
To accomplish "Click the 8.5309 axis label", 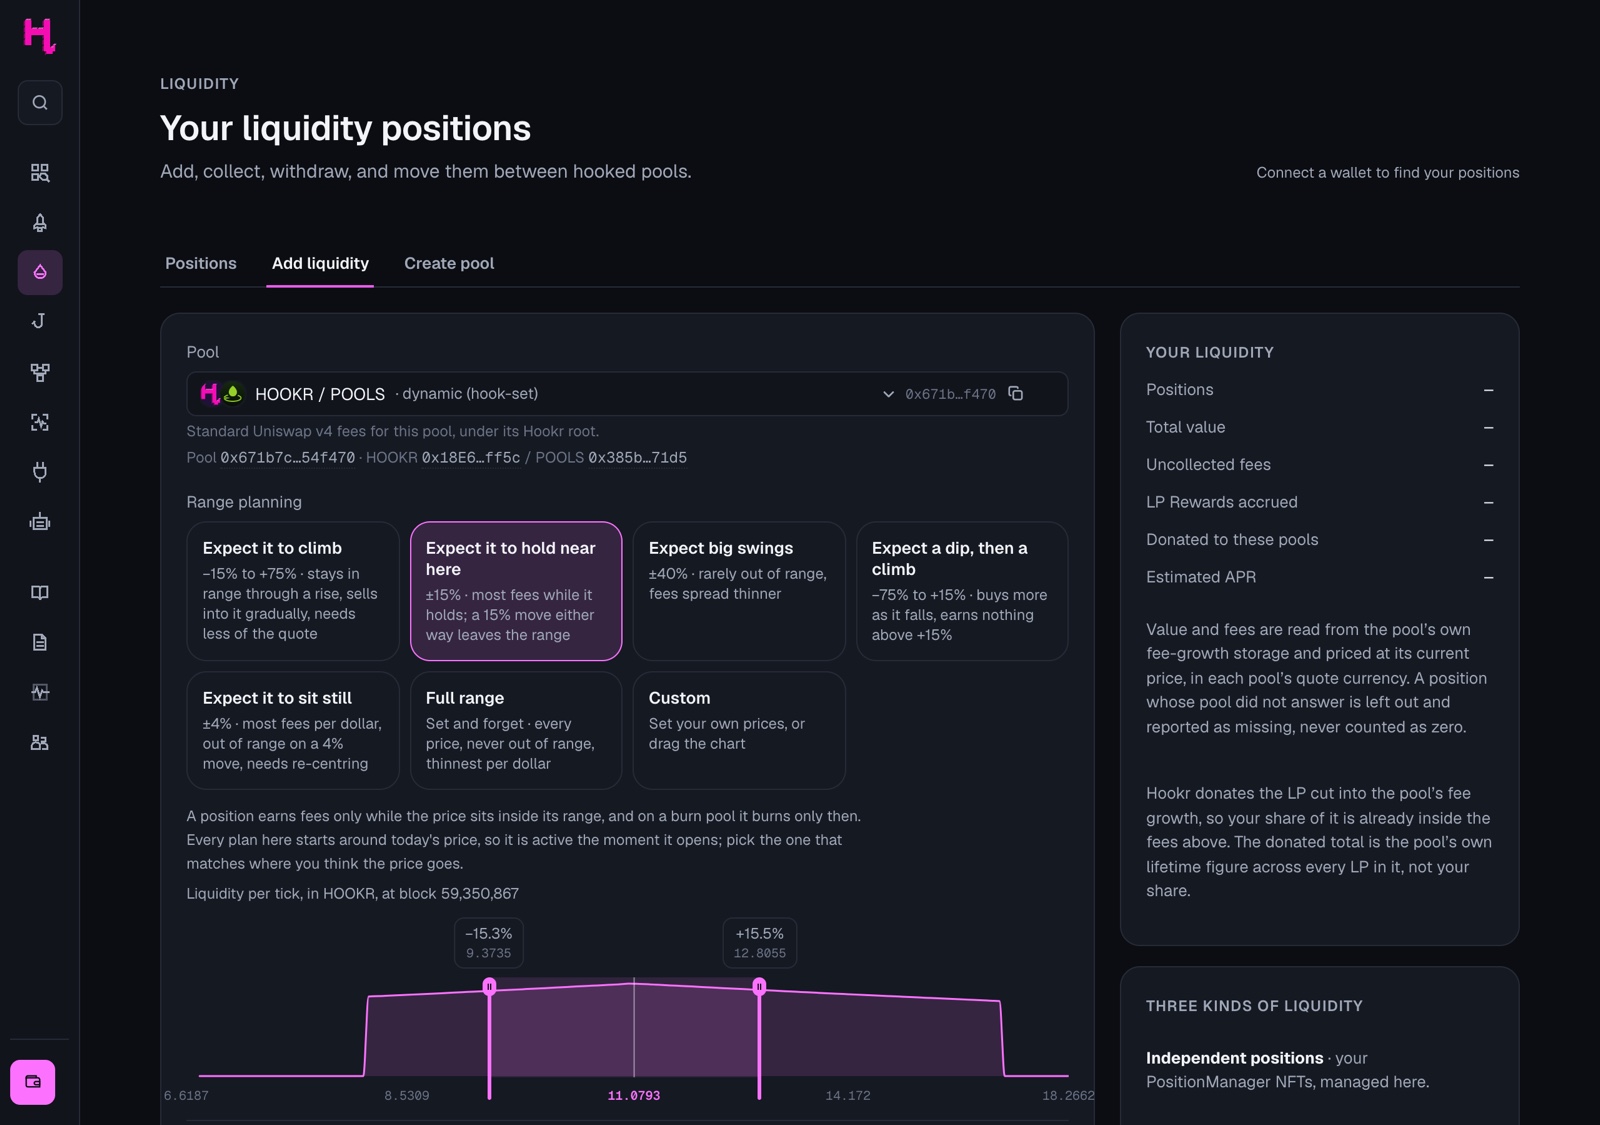I will 407,1096.
